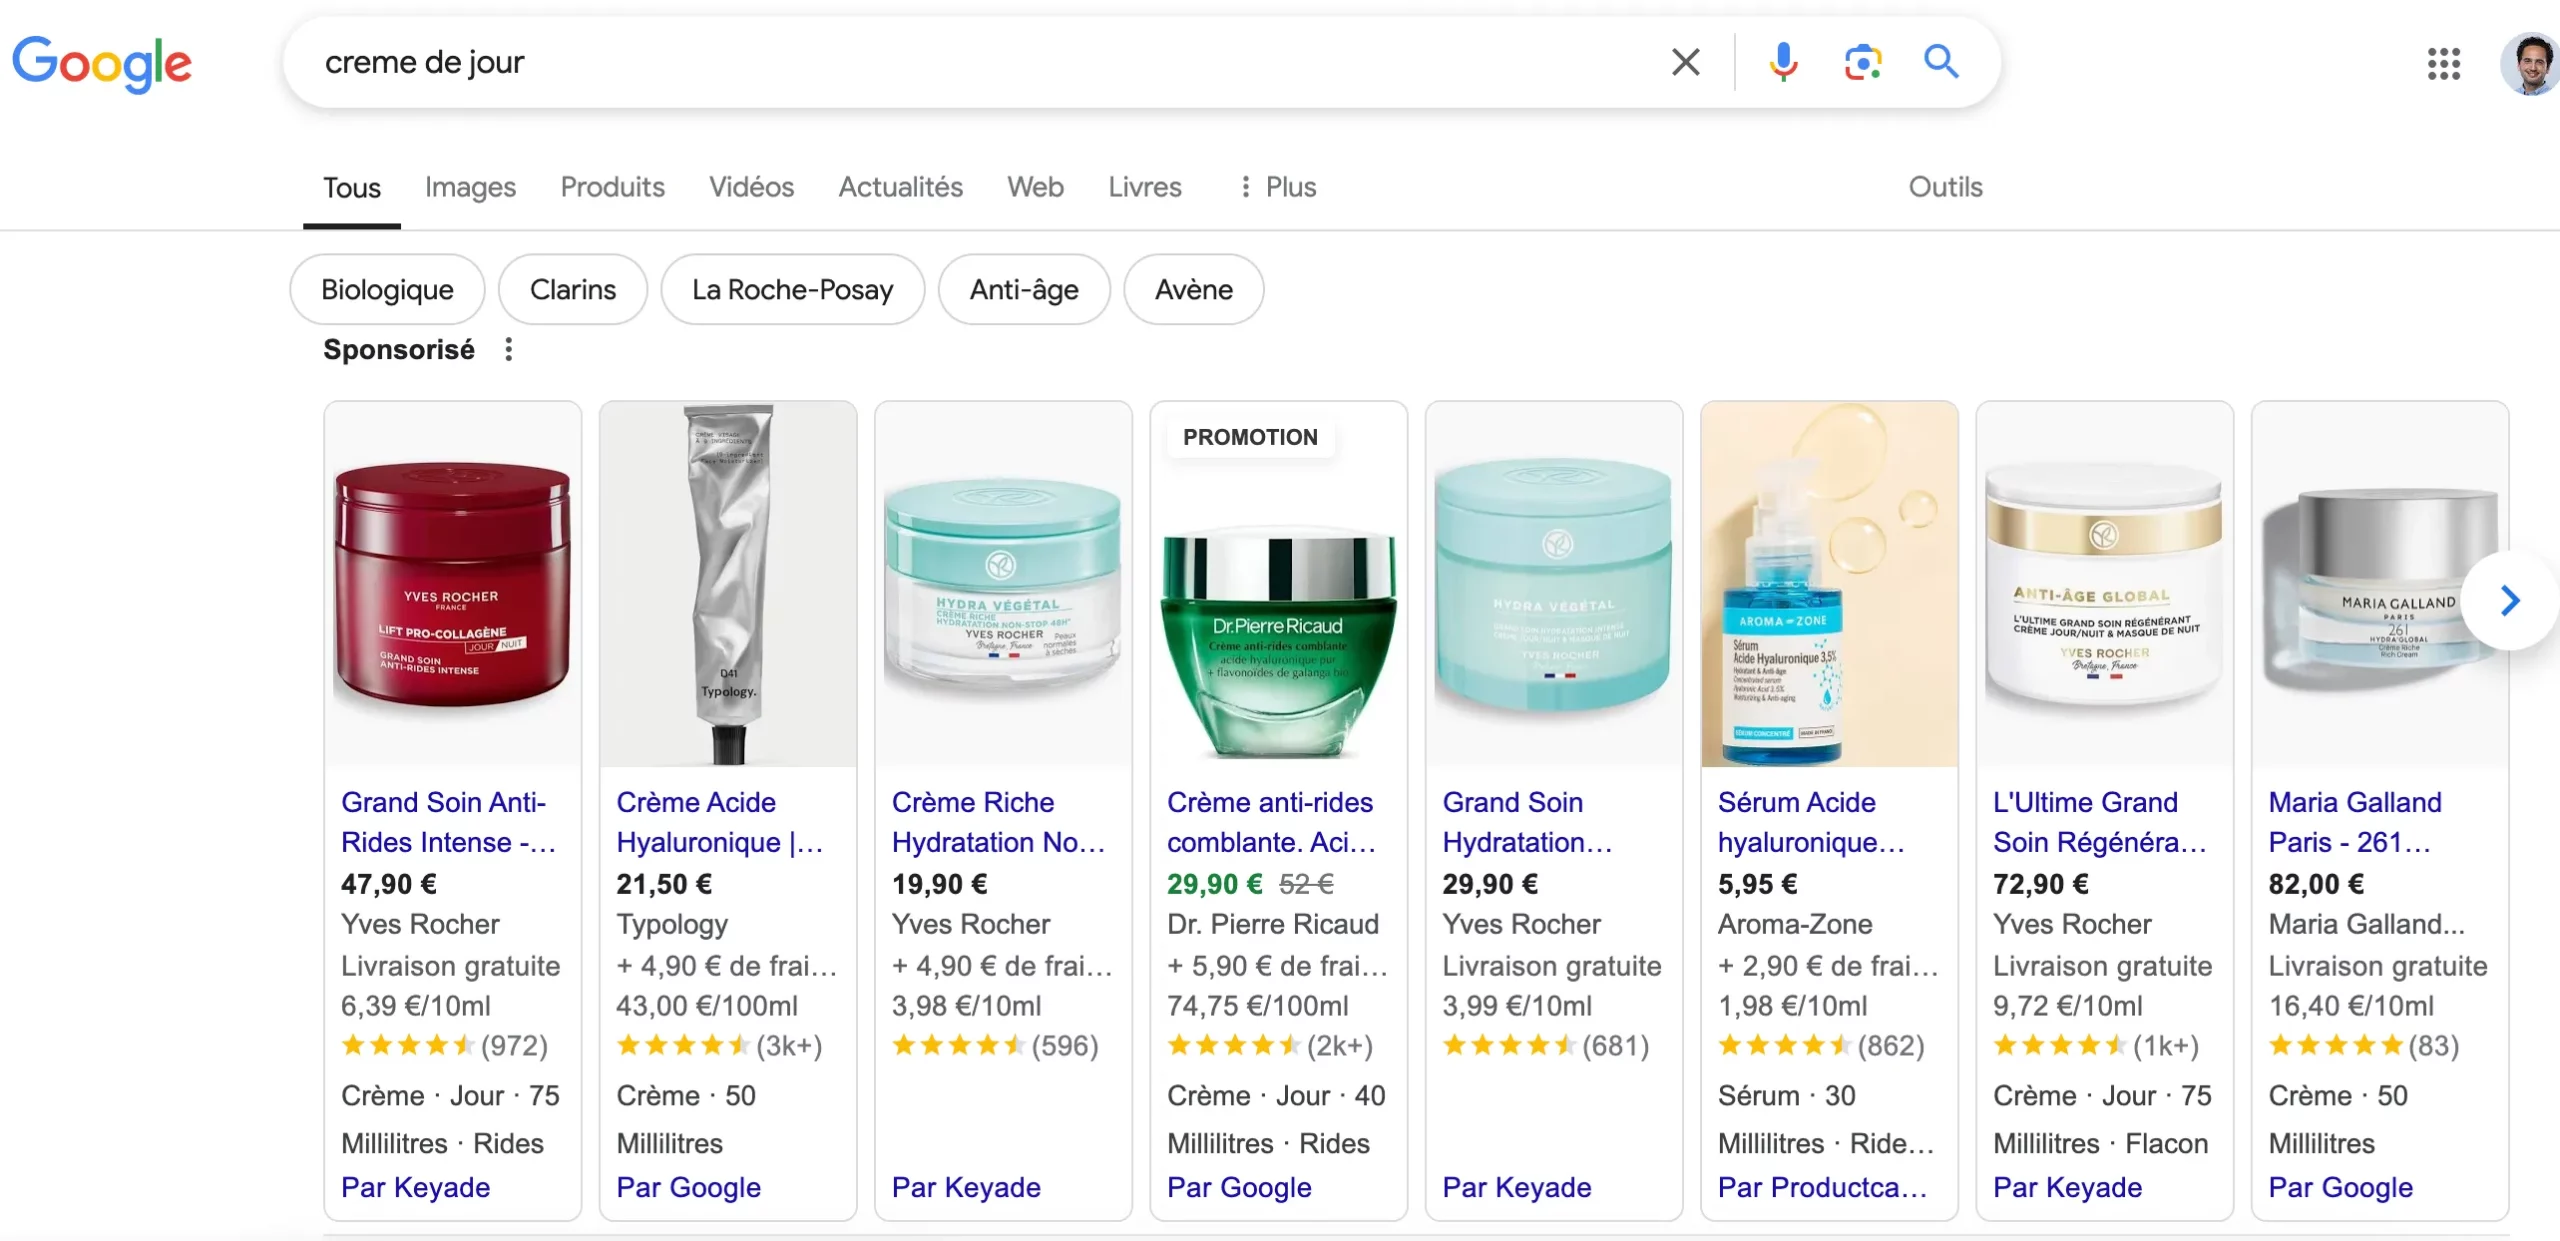Click the star rating with 83 reviews
The width and height of the screenshot is (2560, 1241).
(x=2364, y=1046)
